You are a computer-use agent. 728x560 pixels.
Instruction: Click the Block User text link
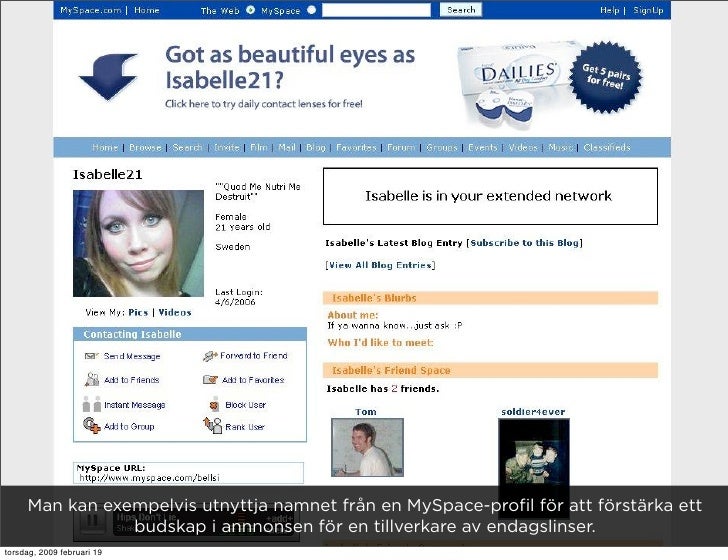[x=245, y=405]
